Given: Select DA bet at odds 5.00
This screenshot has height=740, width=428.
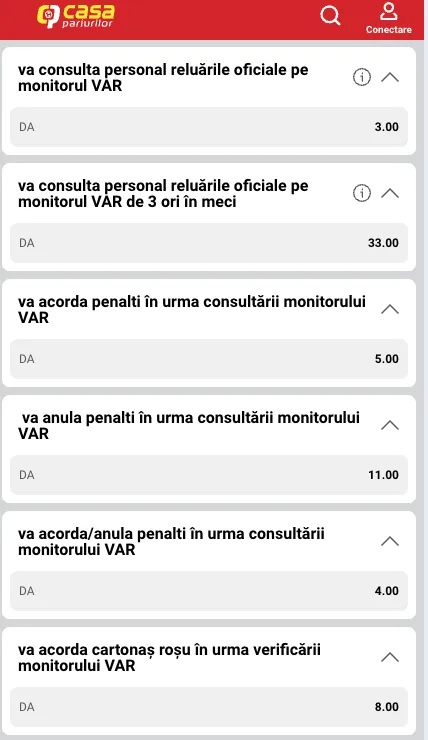Looking at the screenshot, I should pos(209,359).
